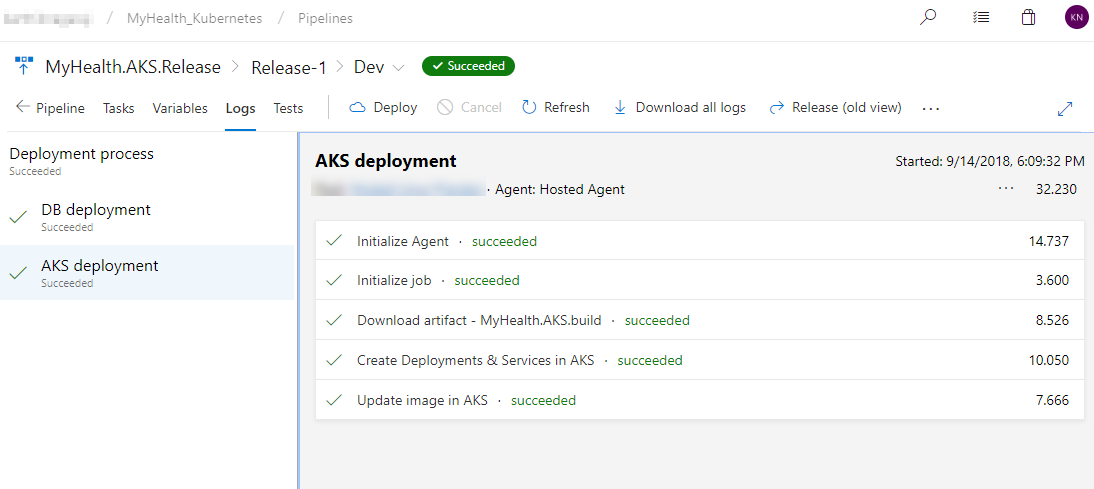Switch to the Tasks tab
Viewport: 1094px width, 489px height.
(119, 108)
